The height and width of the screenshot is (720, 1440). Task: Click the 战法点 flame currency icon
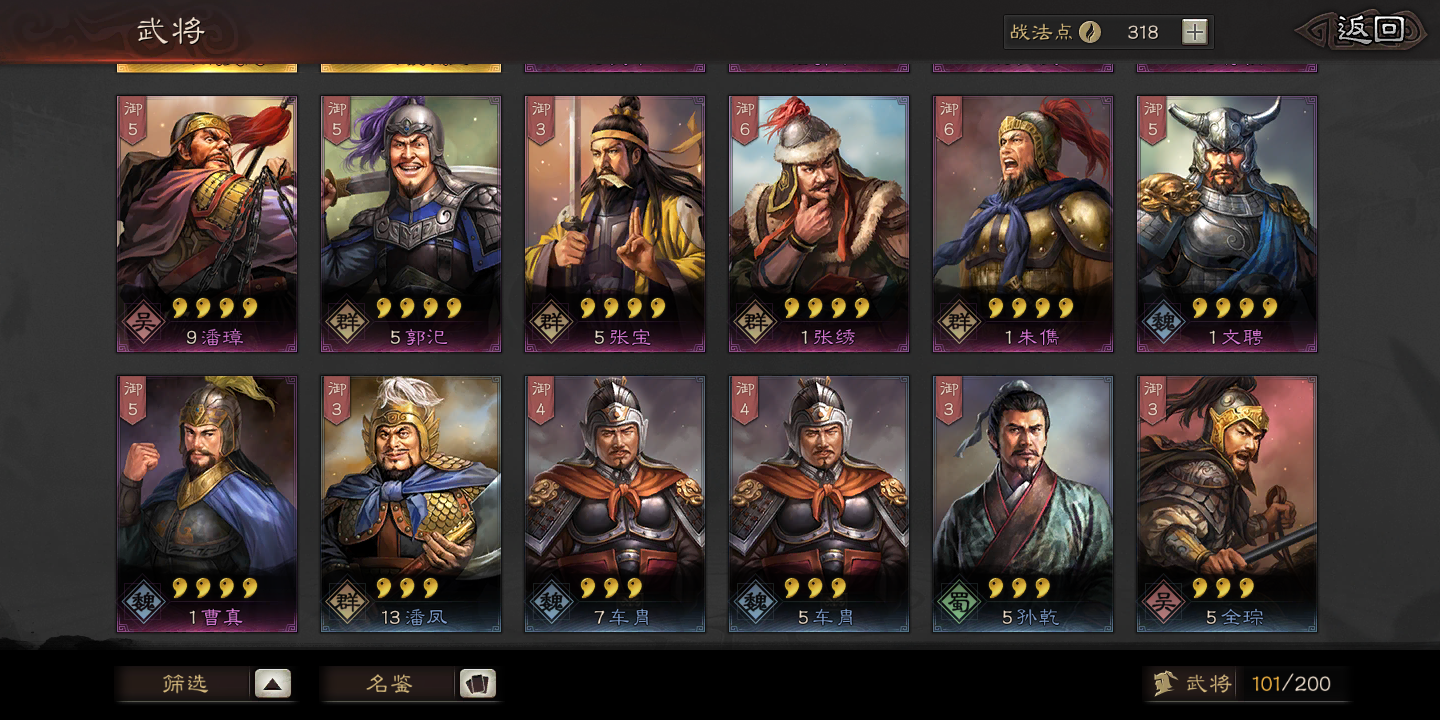coord(1090,32)
